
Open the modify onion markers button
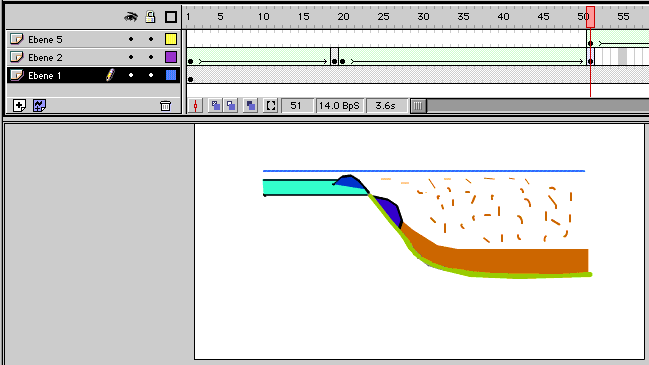tap(271, 106)
